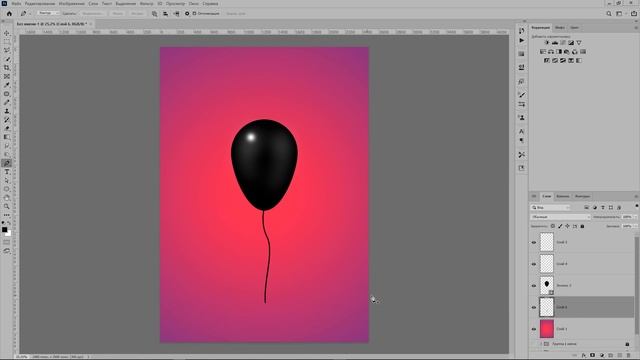Add a Levels adjustment
The height and width of the screenshot is (360, 640).
(555, 42)
